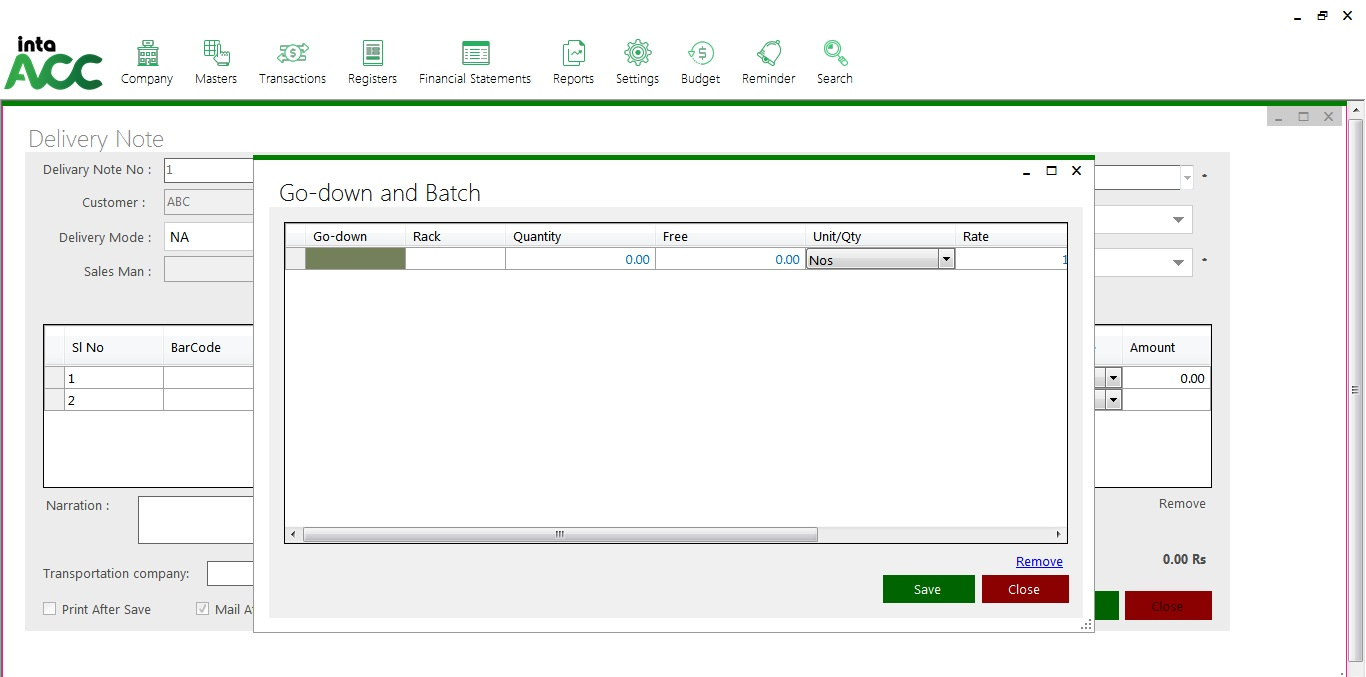
Task: Open Financial Statements icon
Action: coord(475,54)
